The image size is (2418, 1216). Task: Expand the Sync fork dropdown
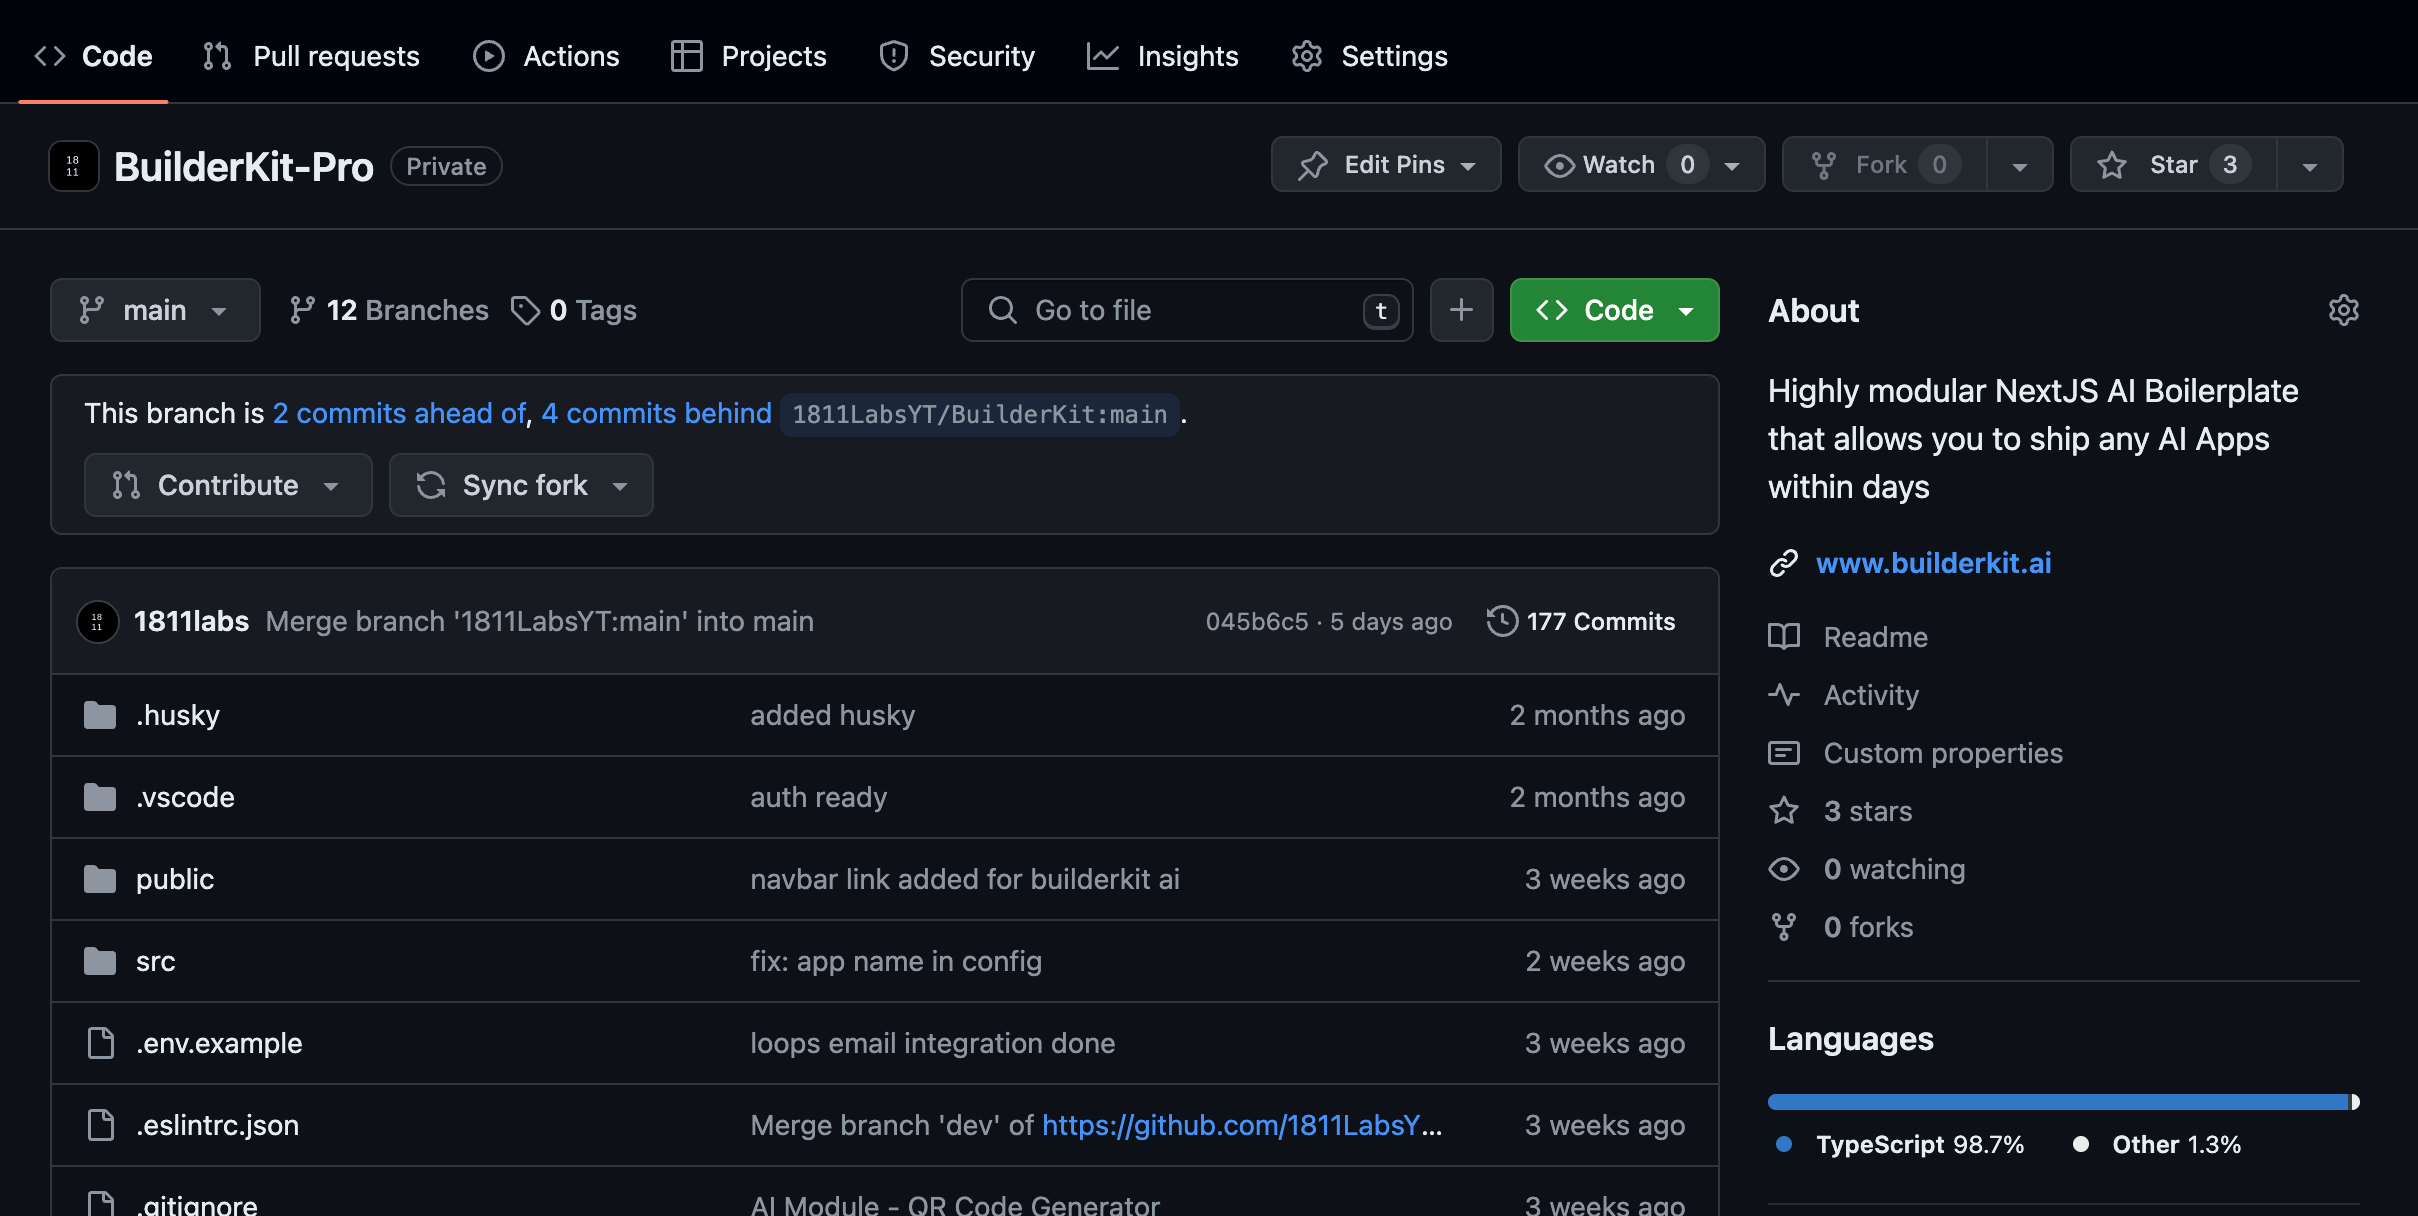[521, 485]
